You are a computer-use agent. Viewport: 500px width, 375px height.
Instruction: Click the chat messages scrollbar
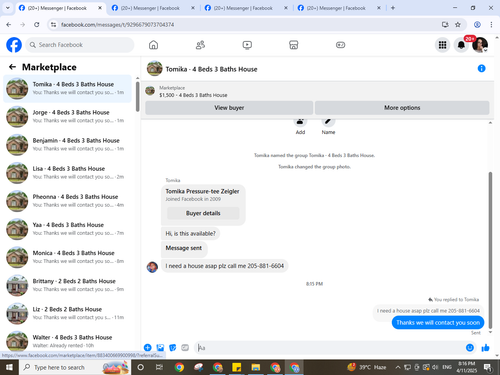[x=490, y=250]
